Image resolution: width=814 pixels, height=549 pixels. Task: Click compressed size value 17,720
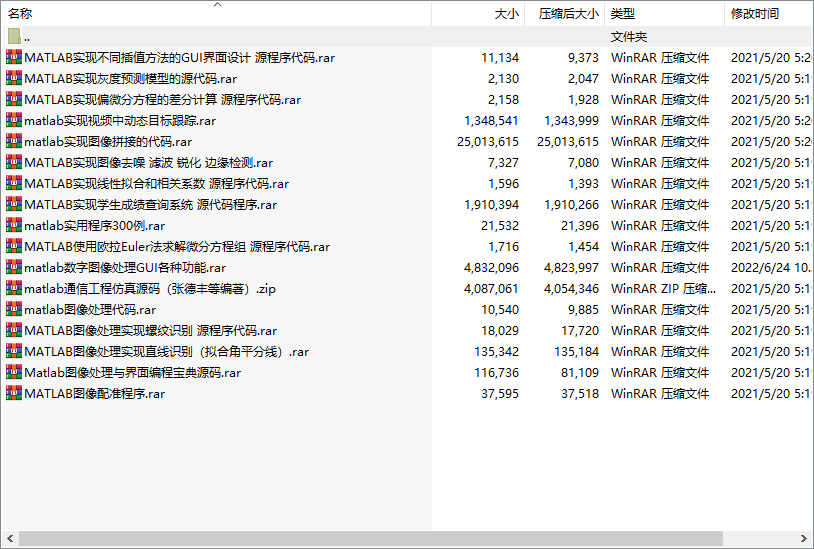pyautogui.click(x=580, y=331)
